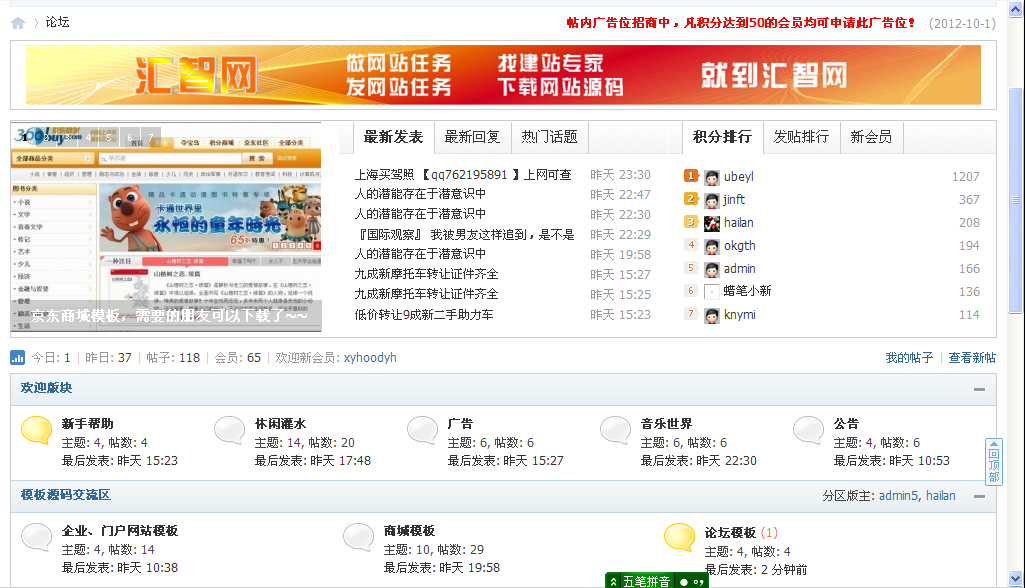The image size is (1025, 588).
Task: Click the avatar next to ubeyl
Action: [x=712, y=177]
